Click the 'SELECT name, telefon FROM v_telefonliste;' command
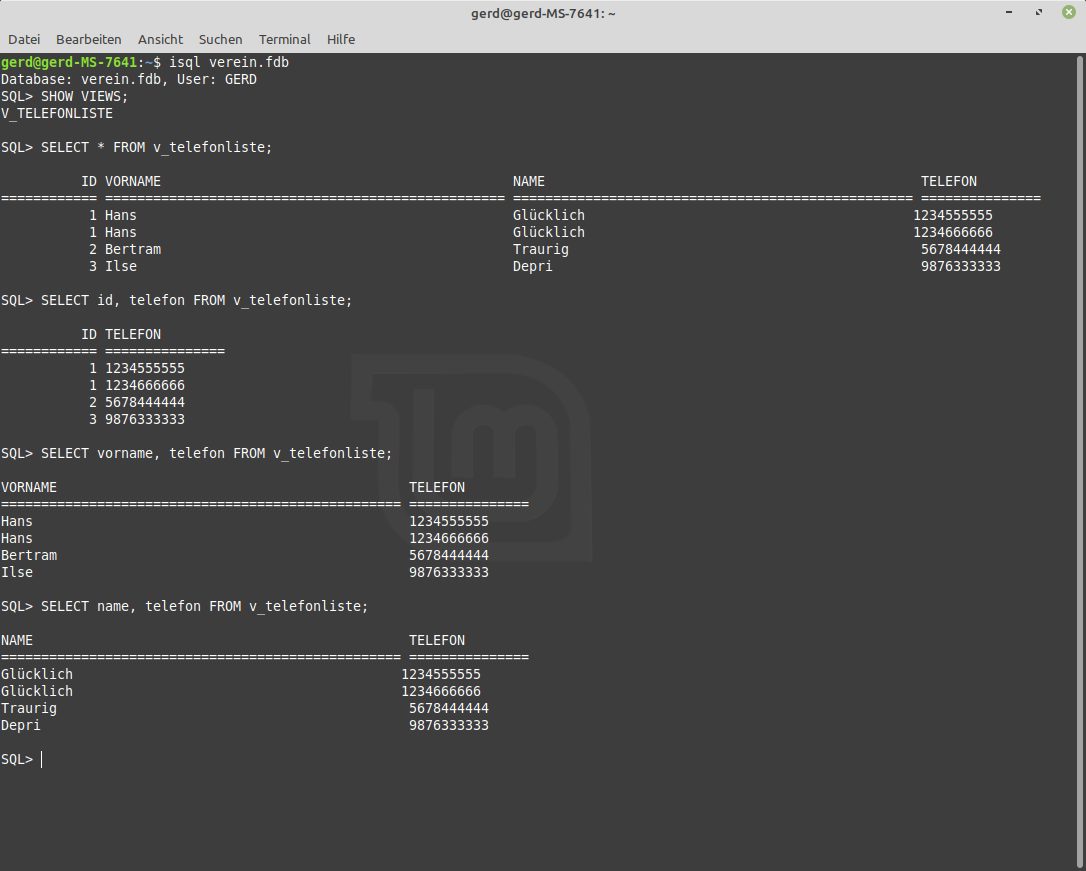Viewport: 1086px width, 871px height. [204, 607]
